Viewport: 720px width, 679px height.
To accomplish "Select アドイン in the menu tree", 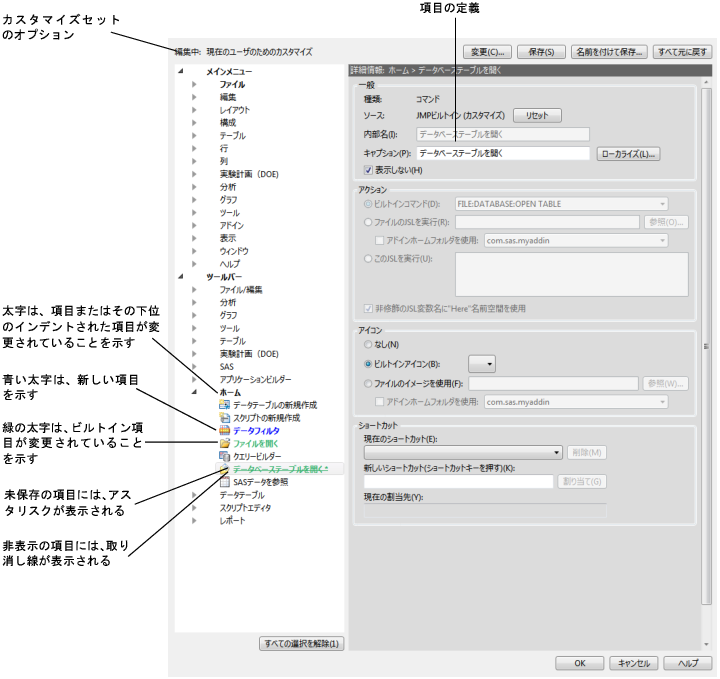I will (x=232, y=225).
